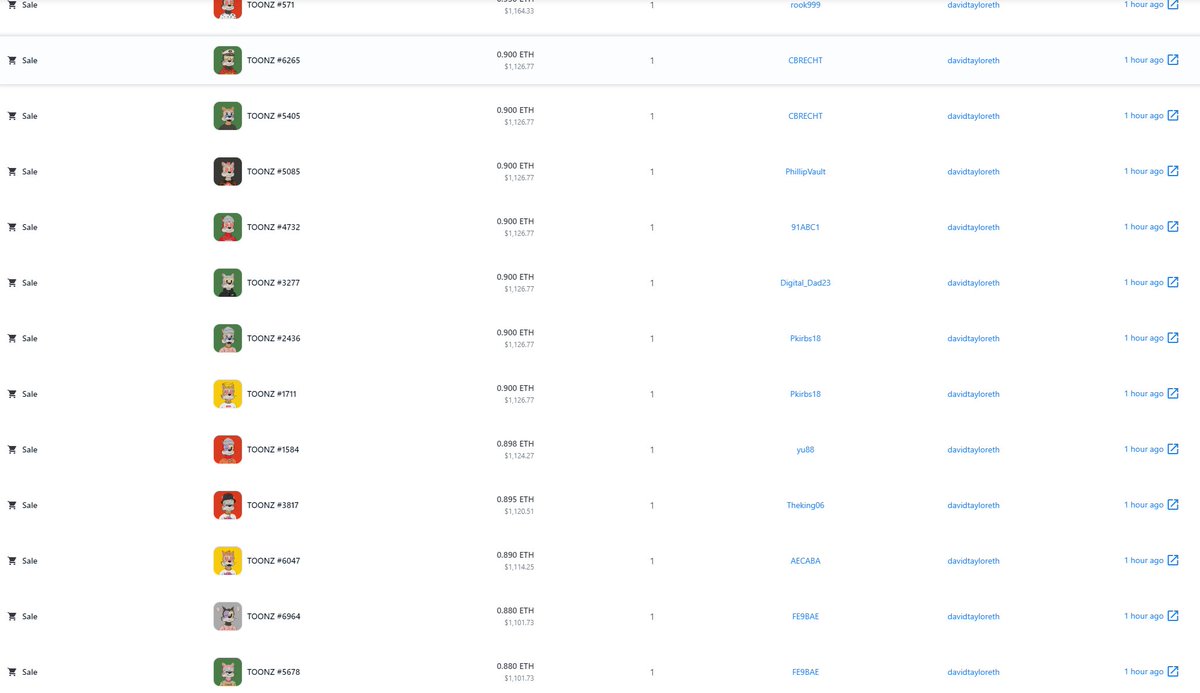The height and width of the screenshot is (693, 1200).
Task: Open the TOONZ #6265 avatar thumbnail
Action: (228, 60)
